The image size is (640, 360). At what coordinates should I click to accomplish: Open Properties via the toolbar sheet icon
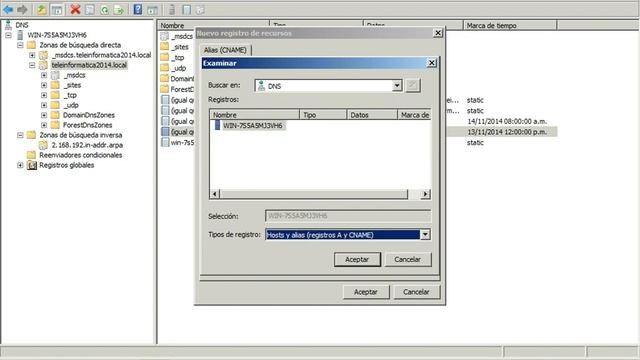pos(90,9)
